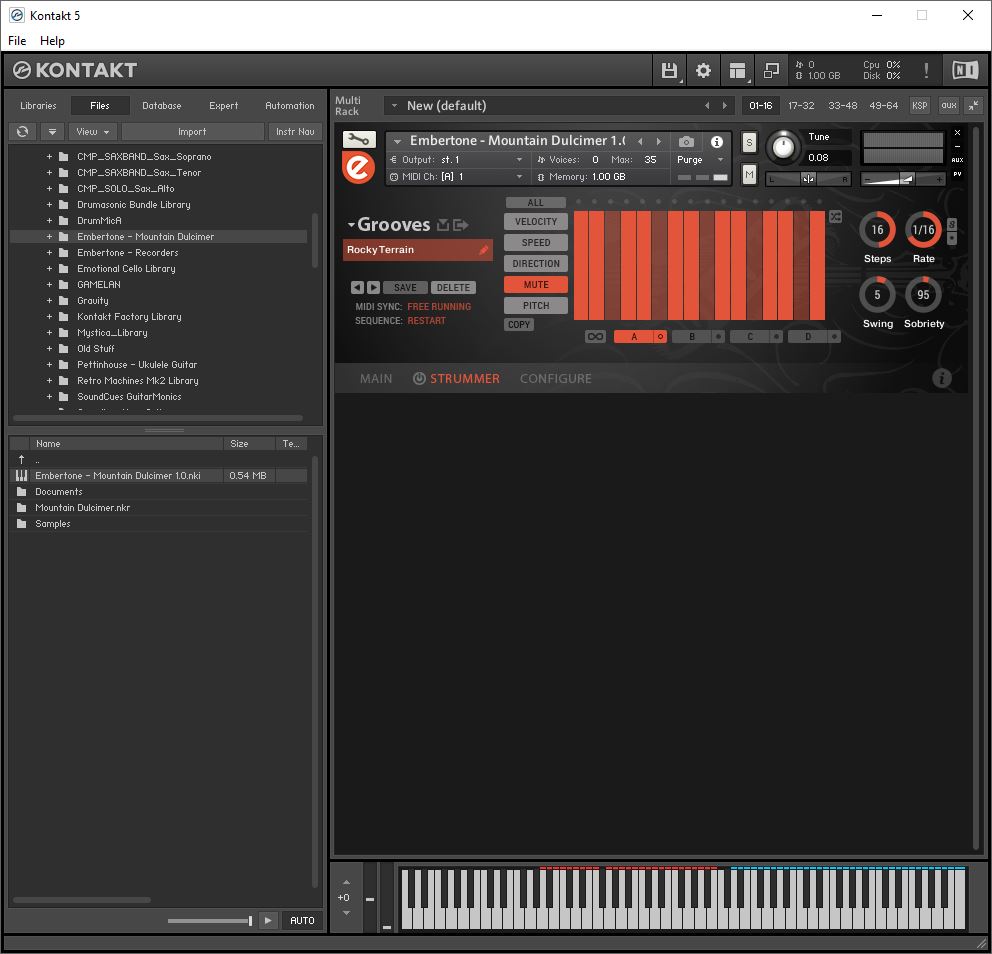Viewport: 992px width, 954px height.
Task: Switch to the Libraries tab
Action: [38, 106]
